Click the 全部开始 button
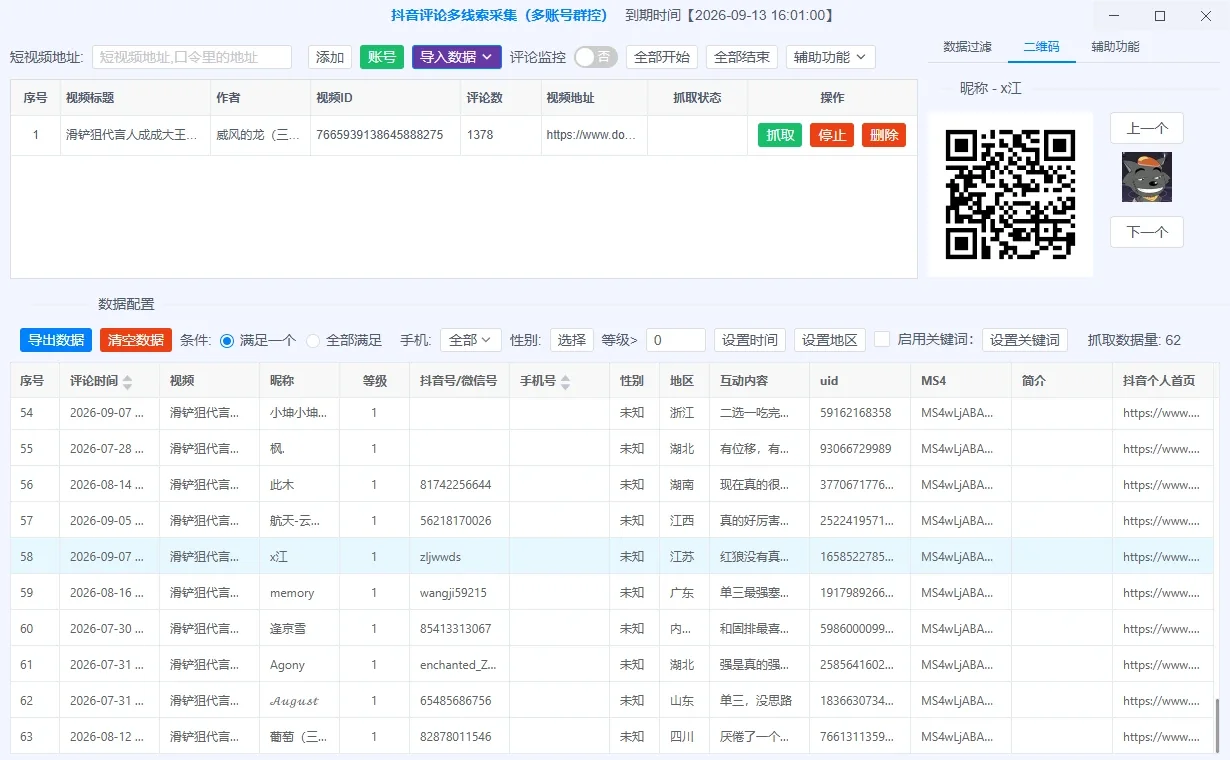The height and width of the screenshot is (760, 1230). pyautogui.click(x=662, y=57)
